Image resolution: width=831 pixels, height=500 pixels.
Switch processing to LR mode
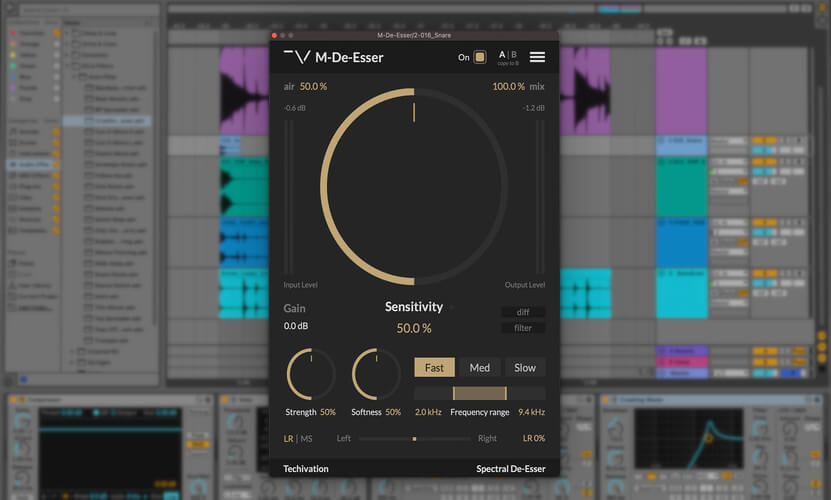pyautogui.click(x=288, y=438)
